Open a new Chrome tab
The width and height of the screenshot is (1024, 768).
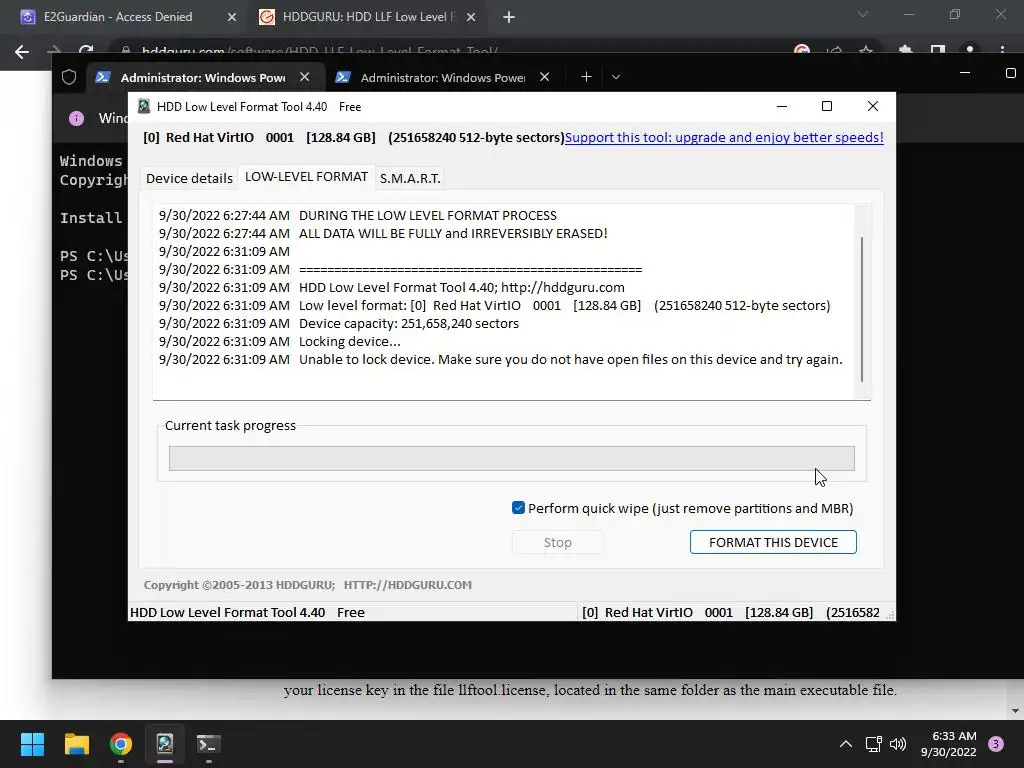[509, 17]
